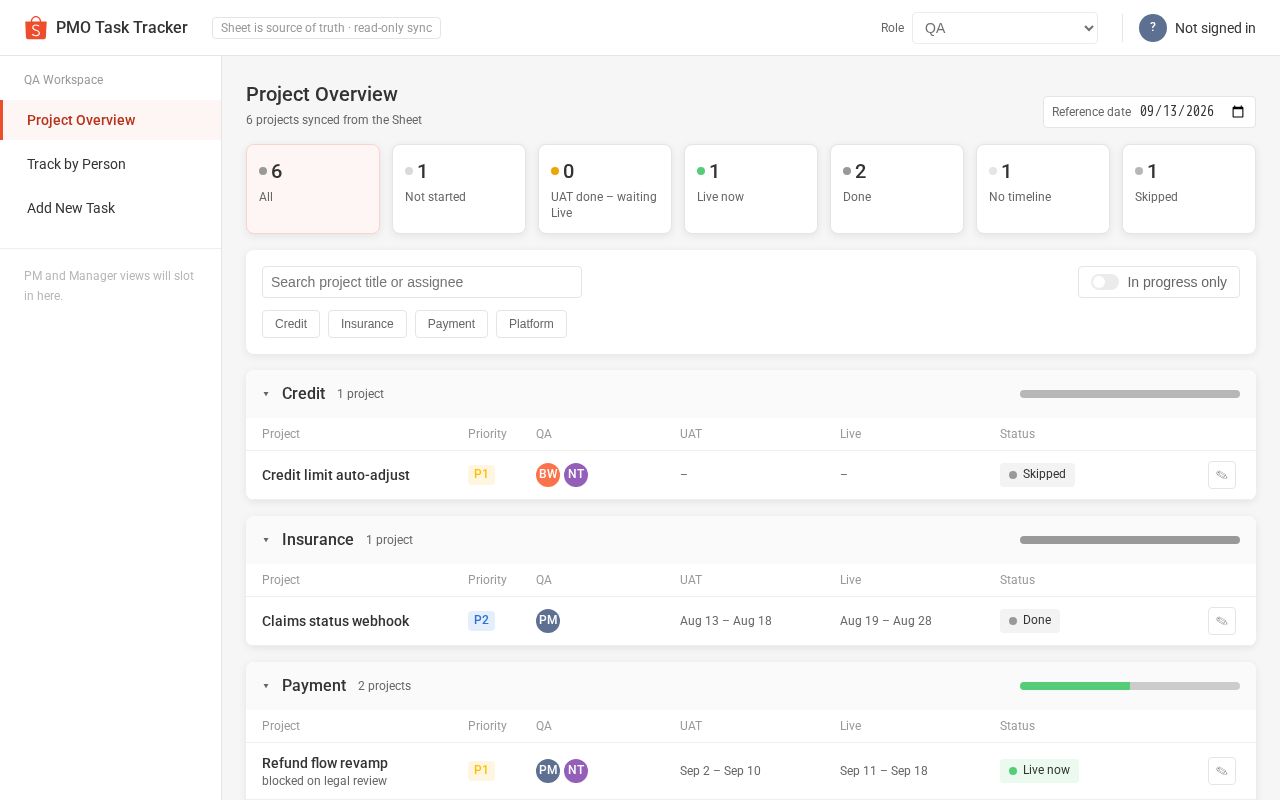Viewport: 1280px width, 800px height.
Task: Toggle the Credit filter chip
Action: 291,324
